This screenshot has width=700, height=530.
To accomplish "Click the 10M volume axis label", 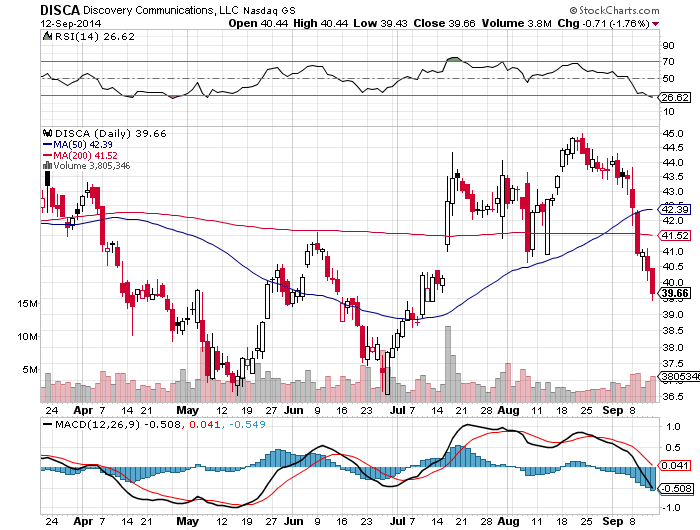I will (28, 337).
